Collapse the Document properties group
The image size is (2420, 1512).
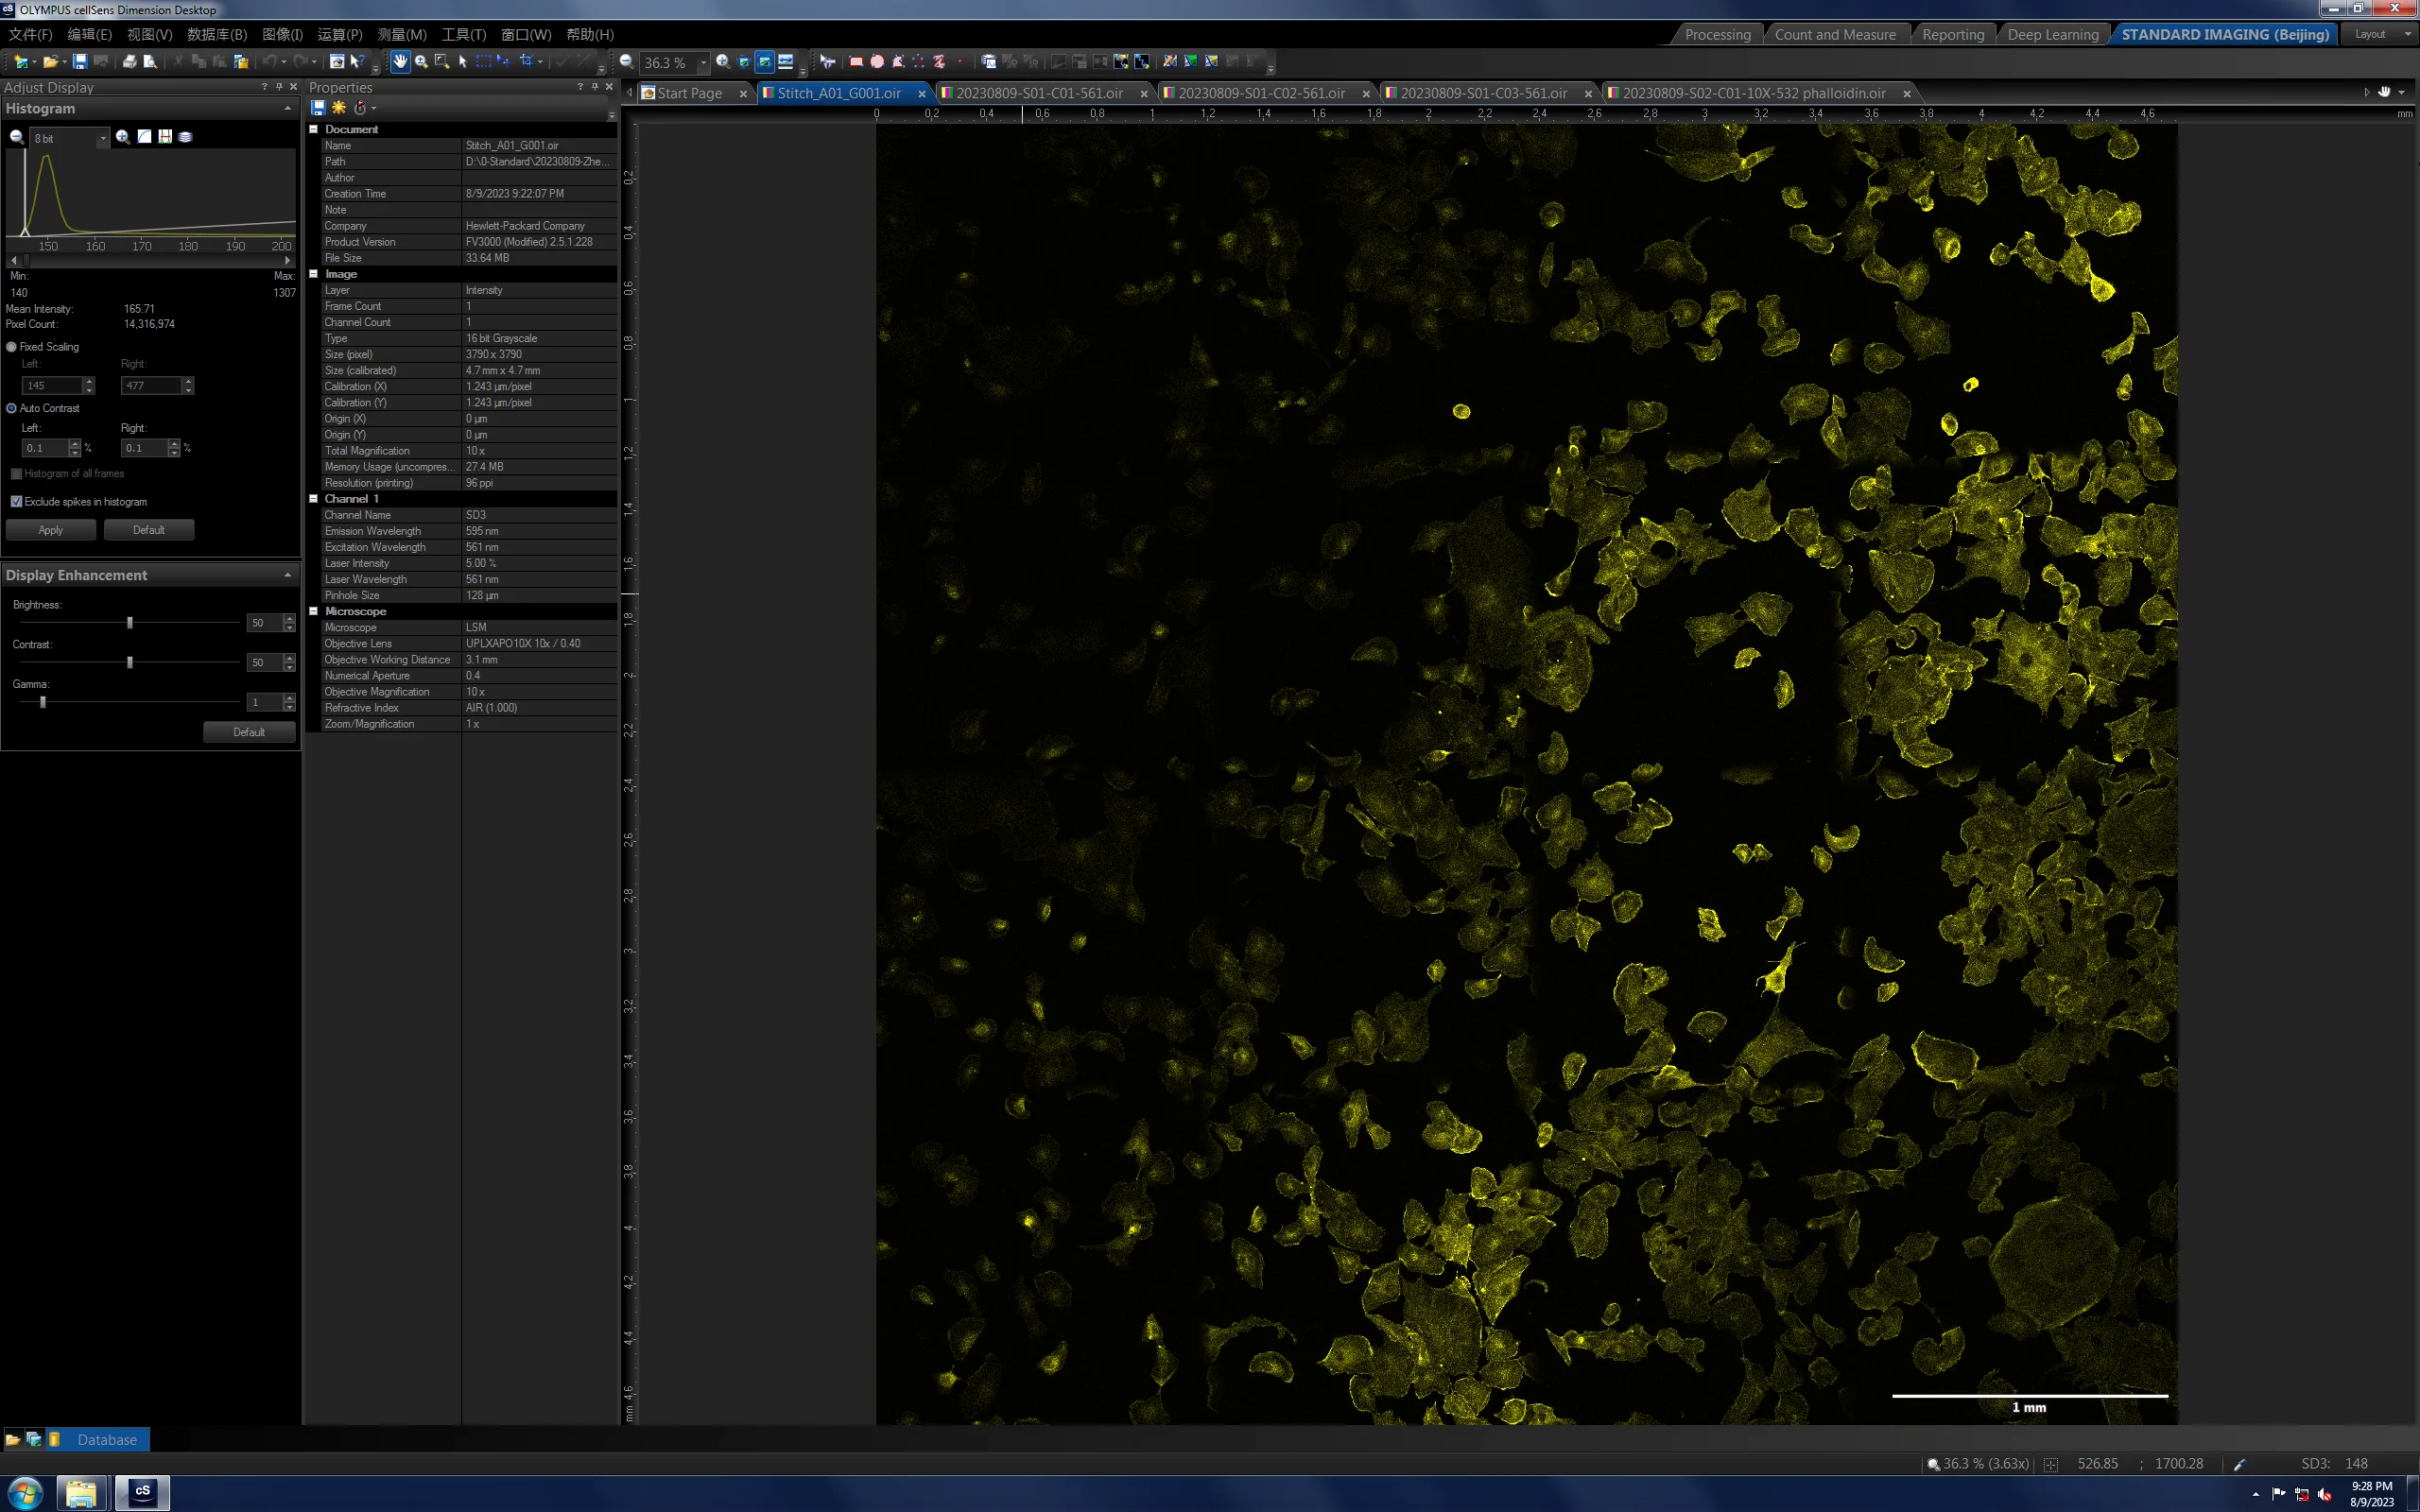coord(313,129)
